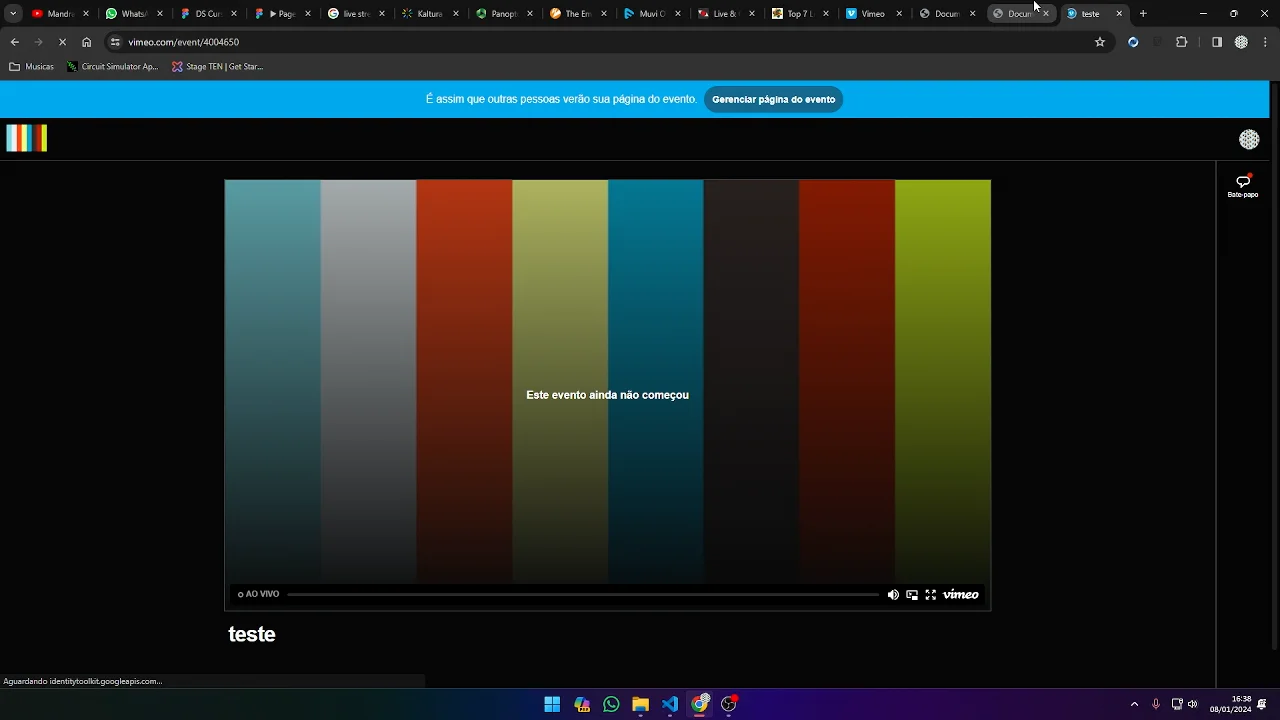Viewport: 1280px width, 720px height.
Task: Enter fullscreen in the Vimeo player
Action: pos(930,595)
